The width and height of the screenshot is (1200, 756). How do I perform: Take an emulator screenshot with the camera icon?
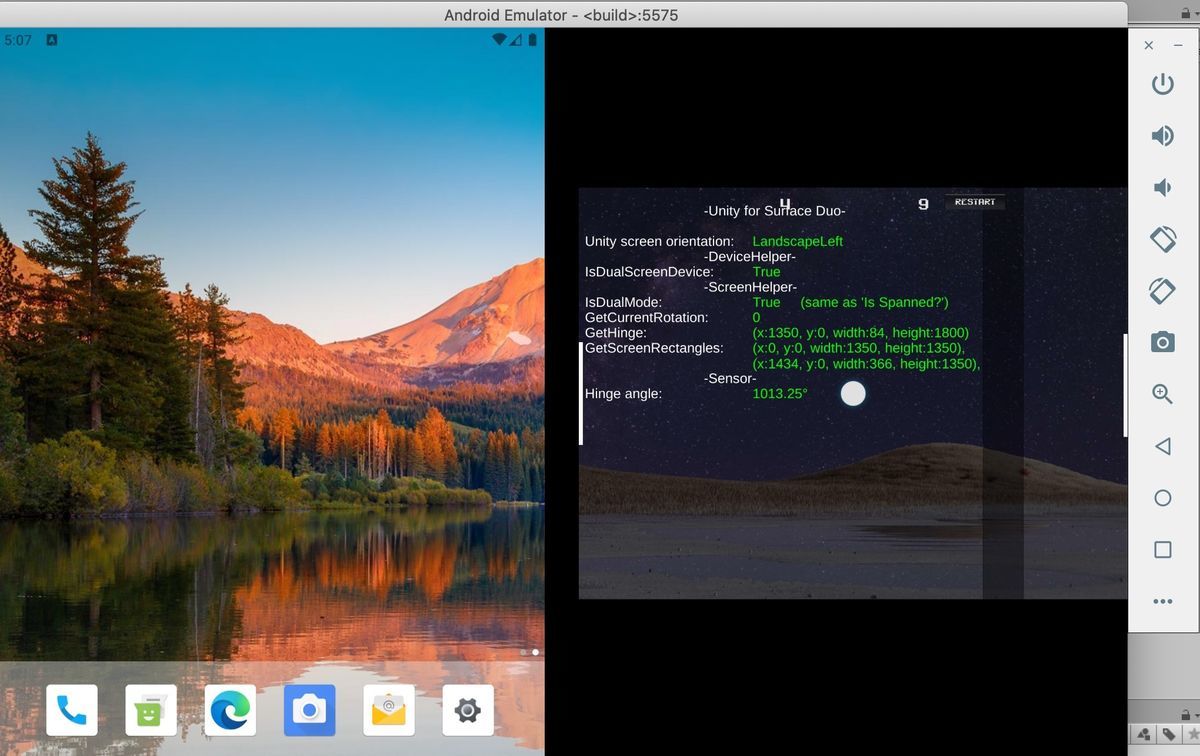click(1162, 342)
